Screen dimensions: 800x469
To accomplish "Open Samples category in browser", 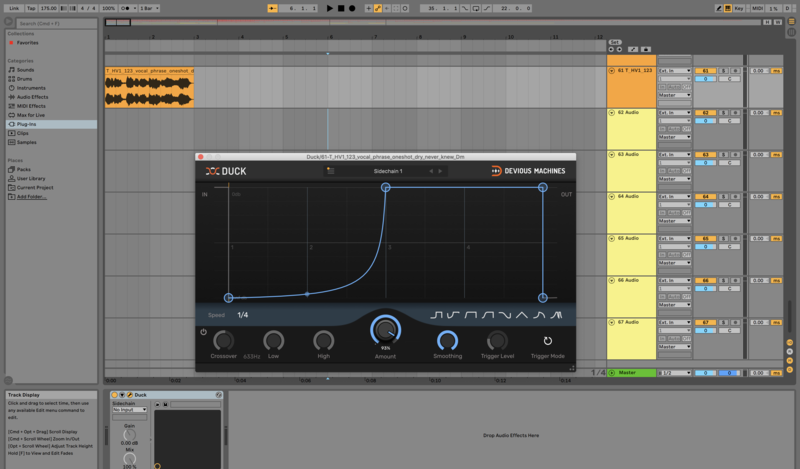I will 27,142.
